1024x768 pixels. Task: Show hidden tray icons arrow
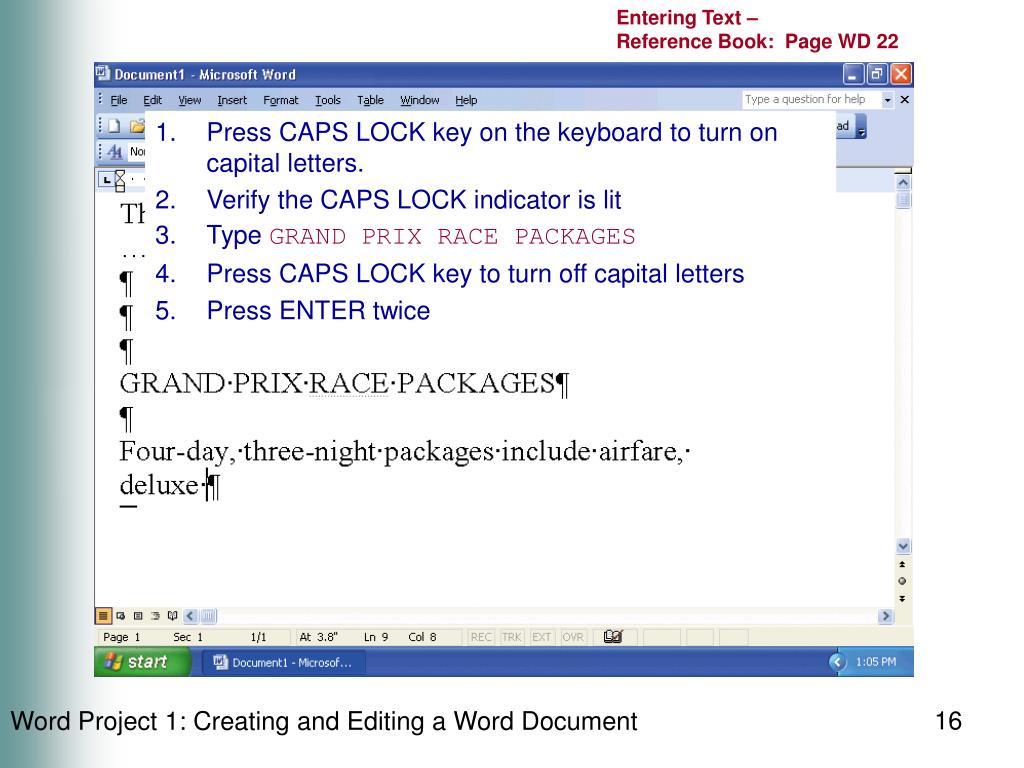(837, 662)
